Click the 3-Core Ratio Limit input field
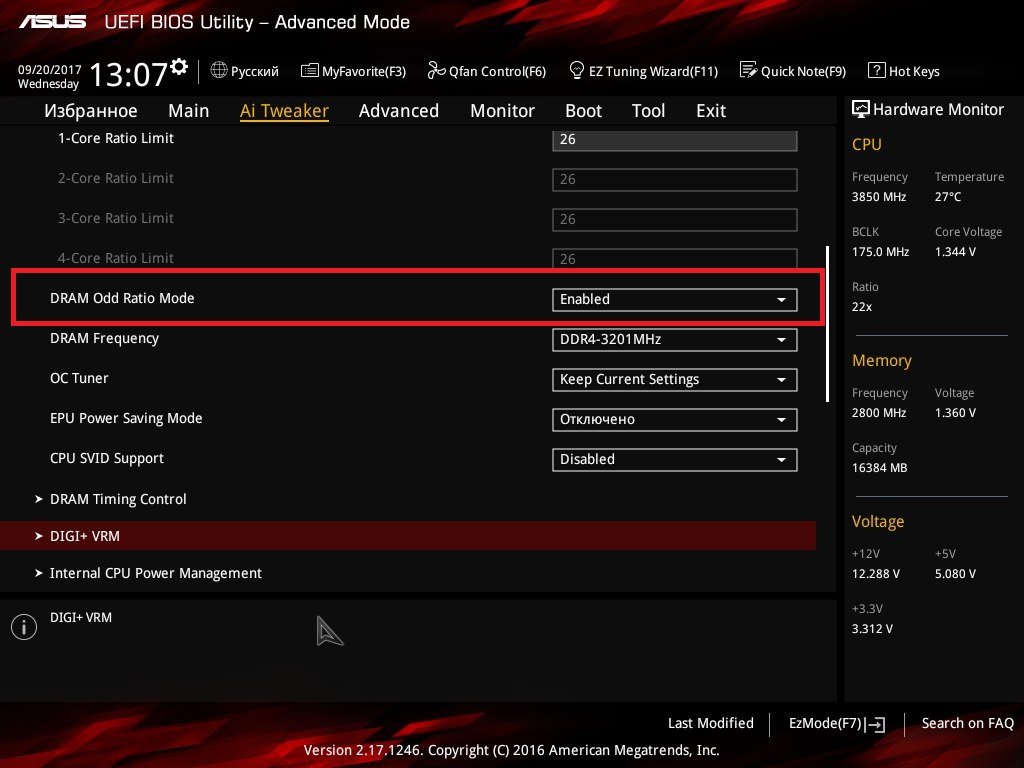This screenshot has width=1024, height=768. tap(675, 219)
